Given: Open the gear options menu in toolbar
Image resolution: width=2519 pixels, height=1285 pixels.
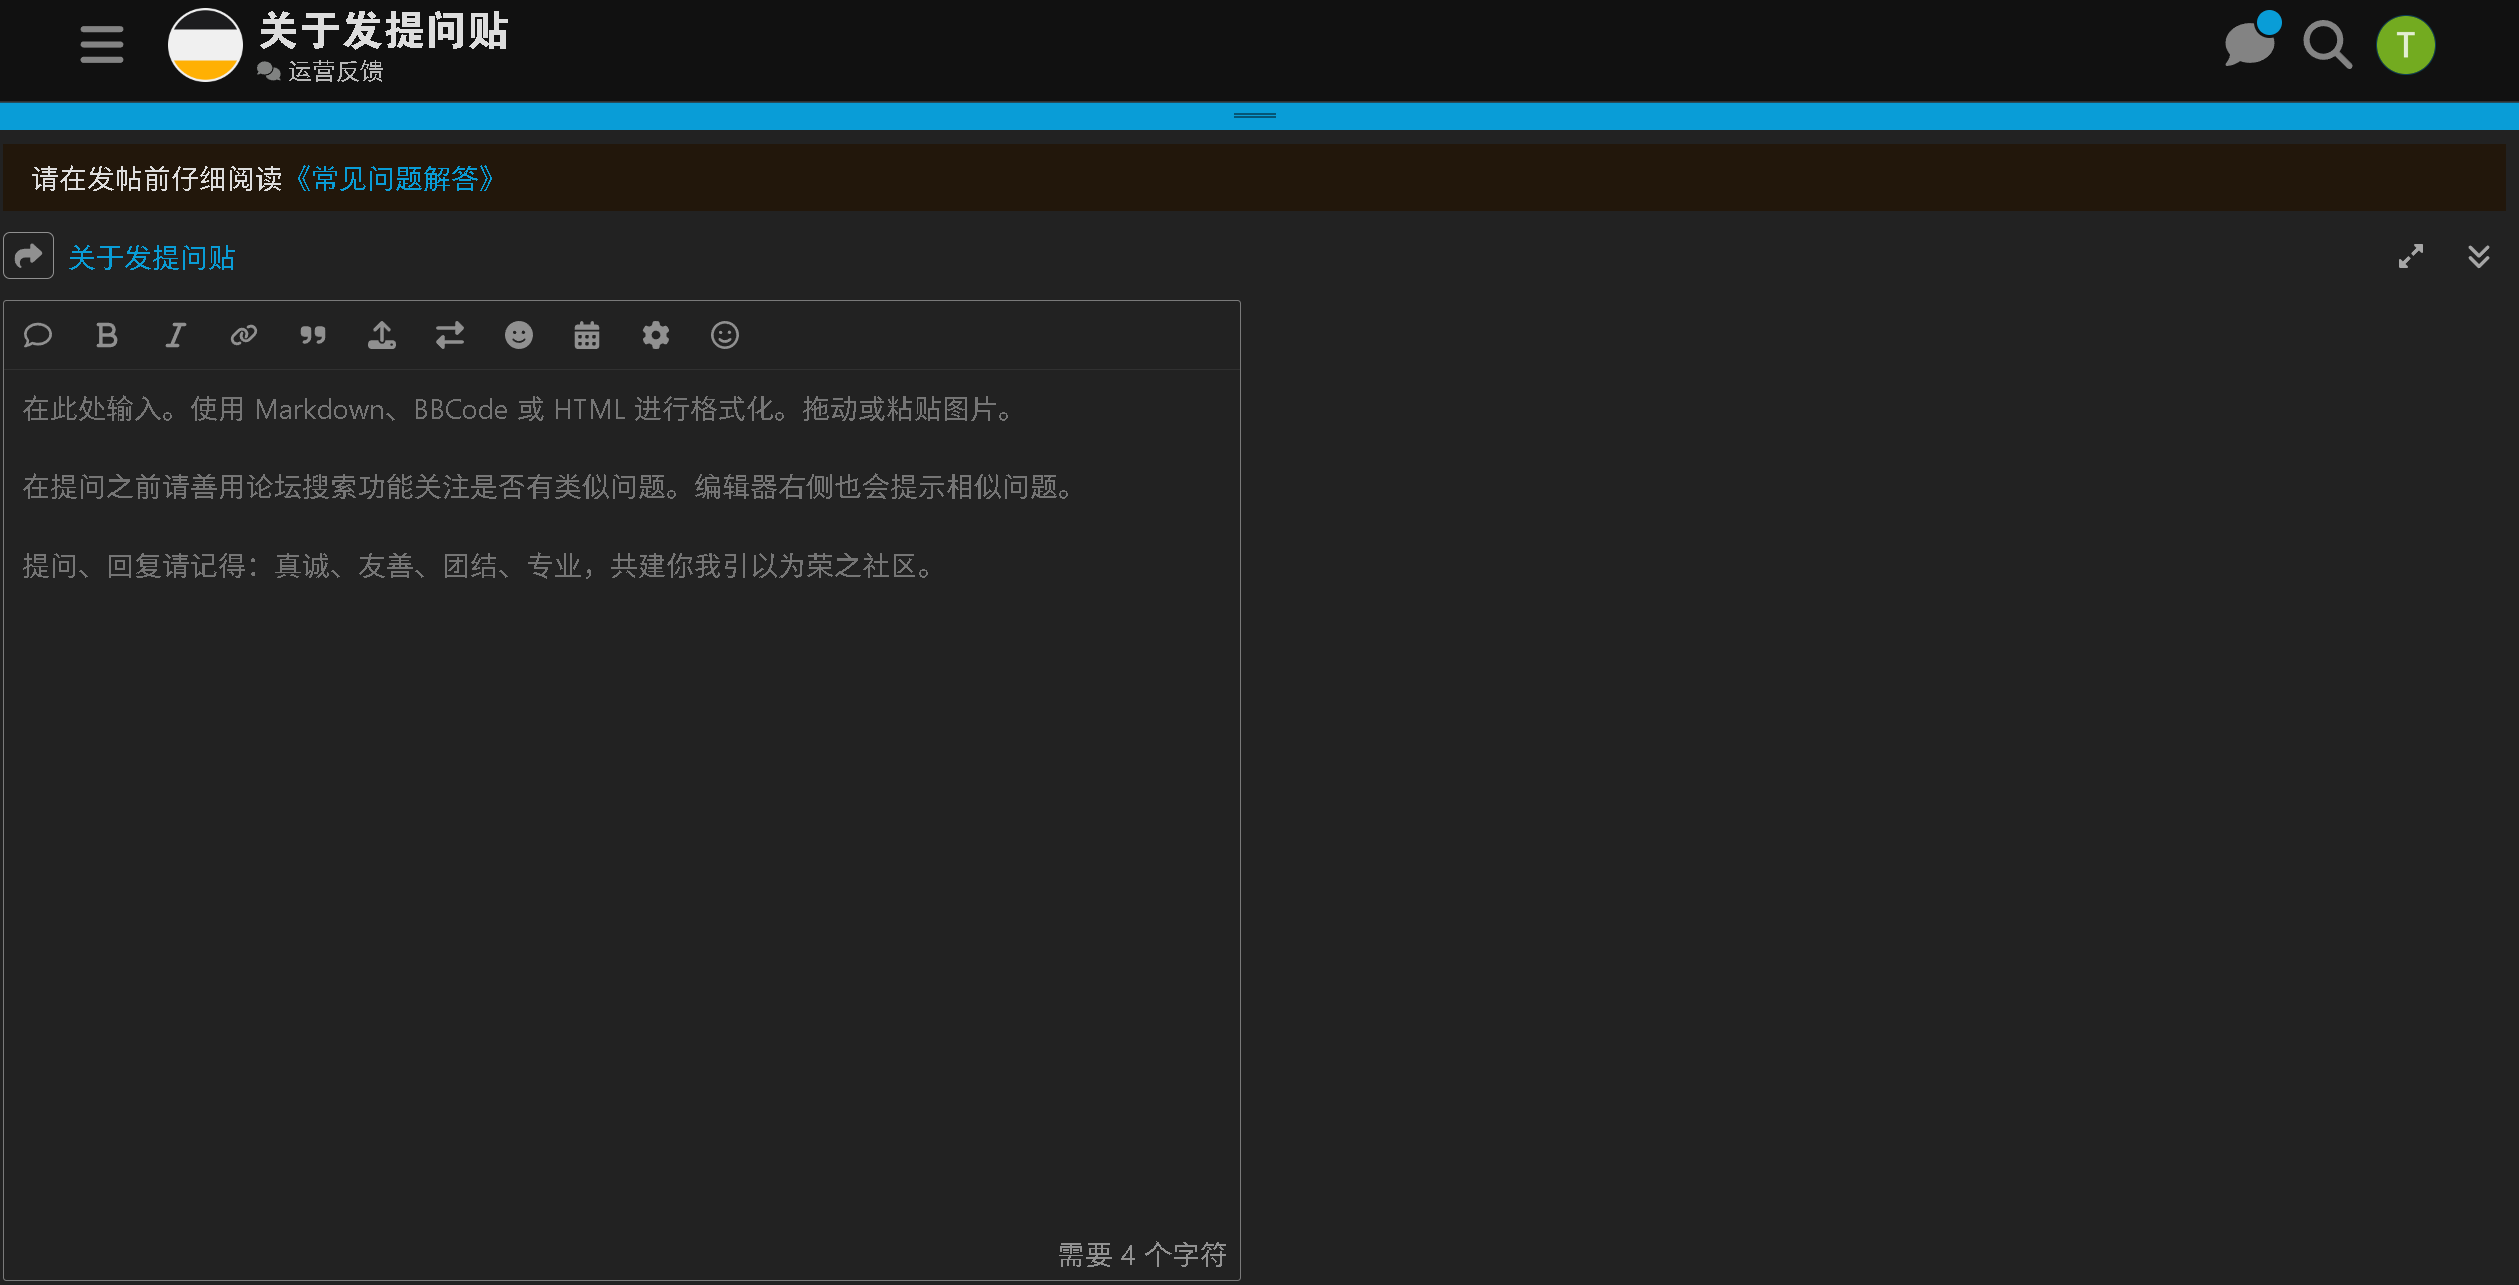Looking at the screenshot, I should (656, 335).
